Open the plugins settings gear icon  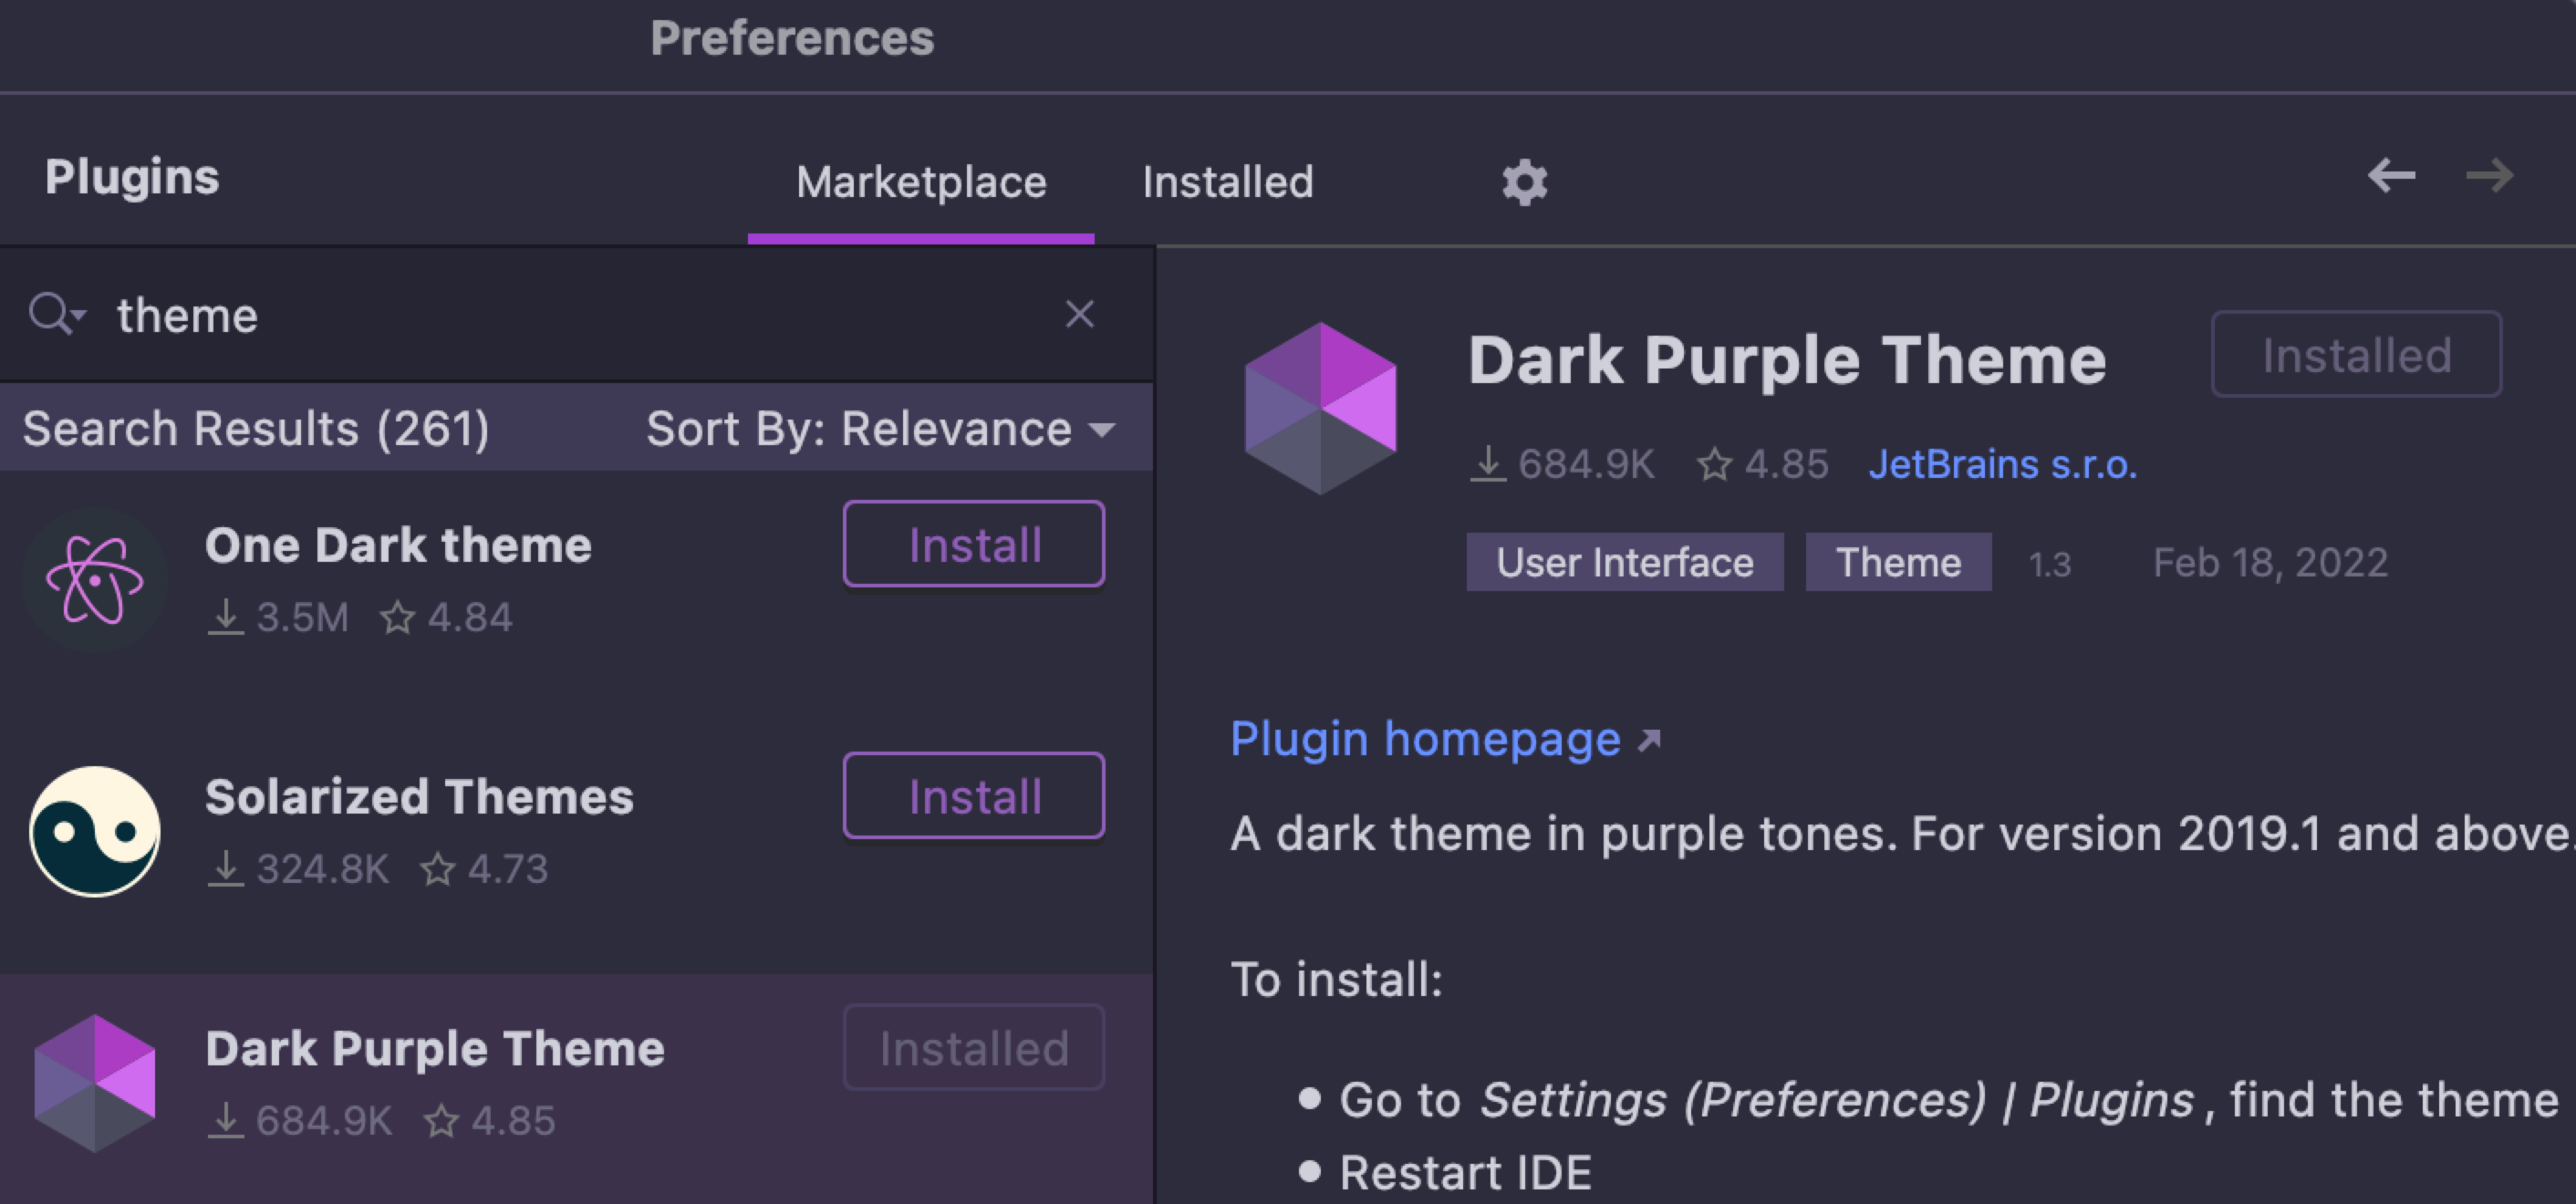1524,182
